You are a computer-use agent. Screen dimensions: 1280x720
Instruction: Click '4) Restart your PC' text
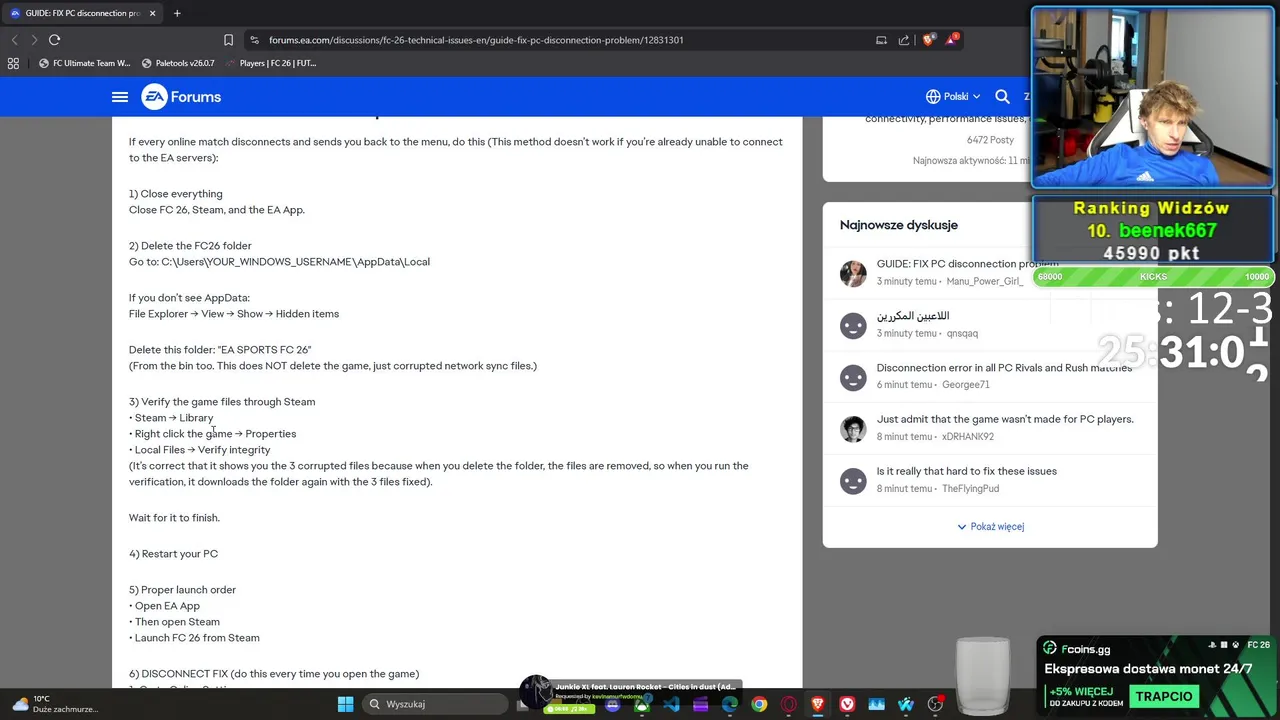[173, 554]
